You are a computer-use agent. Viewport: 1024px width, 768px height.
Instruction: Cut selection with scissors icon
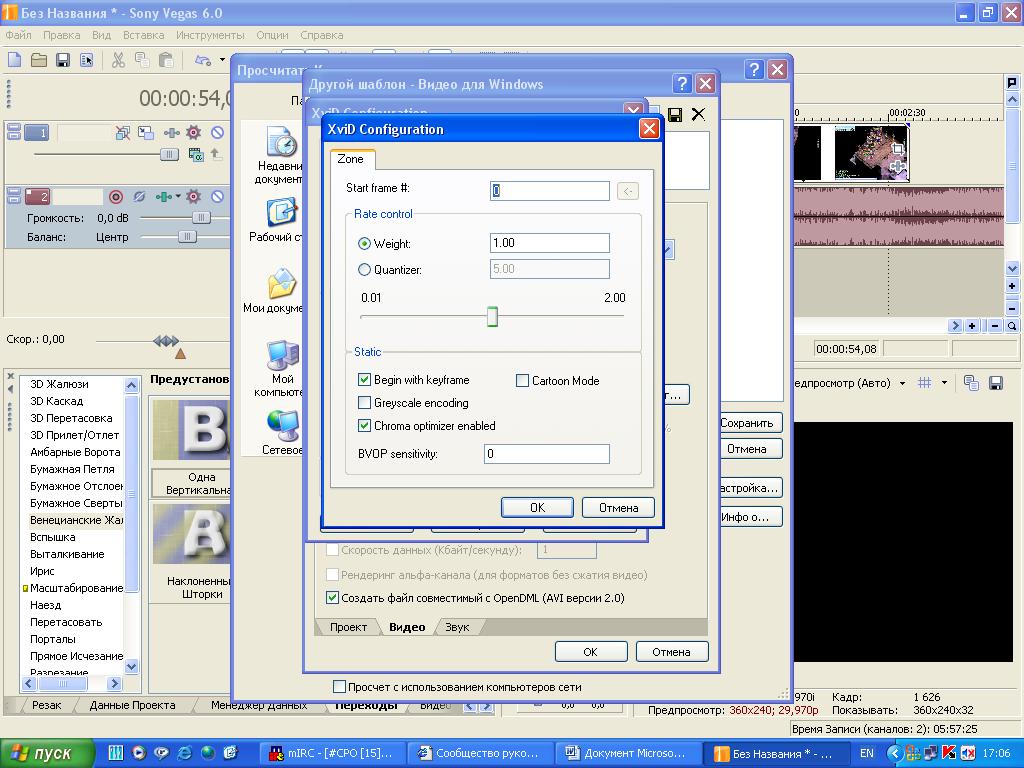(x=118, y=60)
